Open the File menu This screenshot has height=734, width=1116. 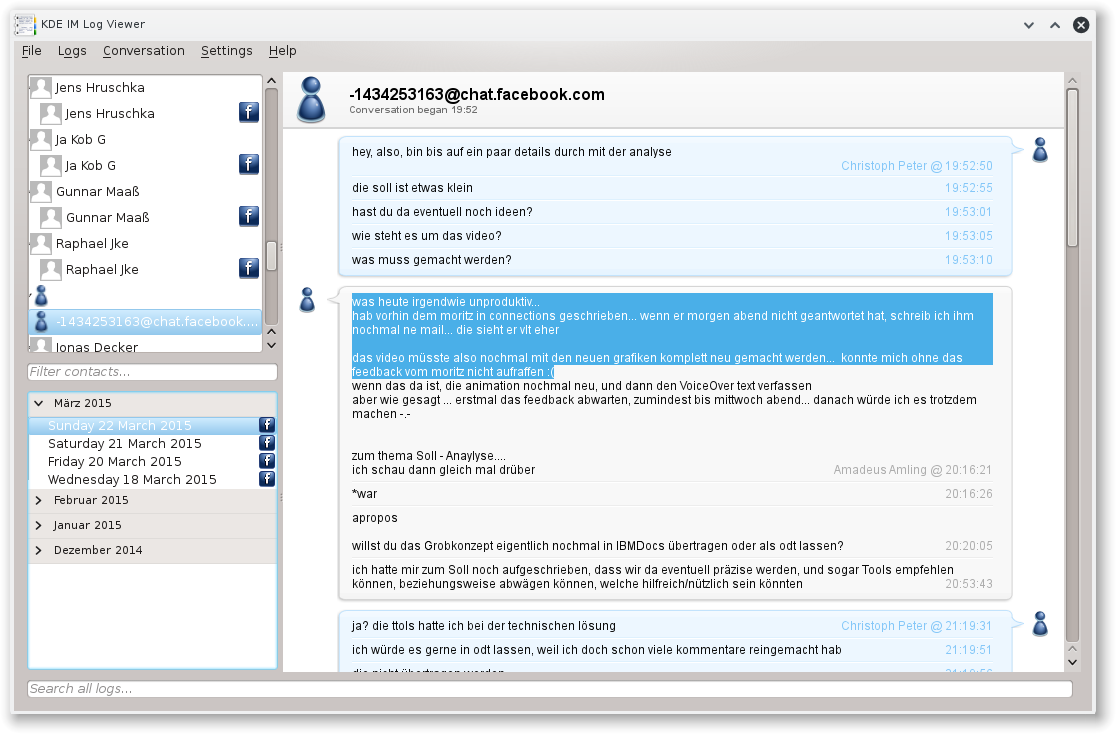pos(31,51)
